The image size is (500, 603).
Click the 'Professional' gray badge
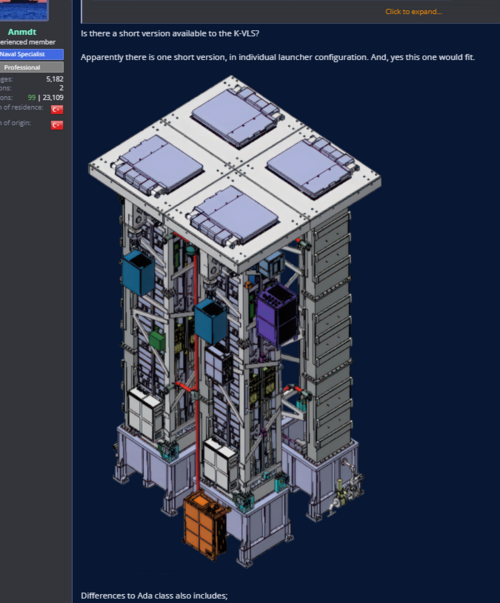click(x=32, y=67)
